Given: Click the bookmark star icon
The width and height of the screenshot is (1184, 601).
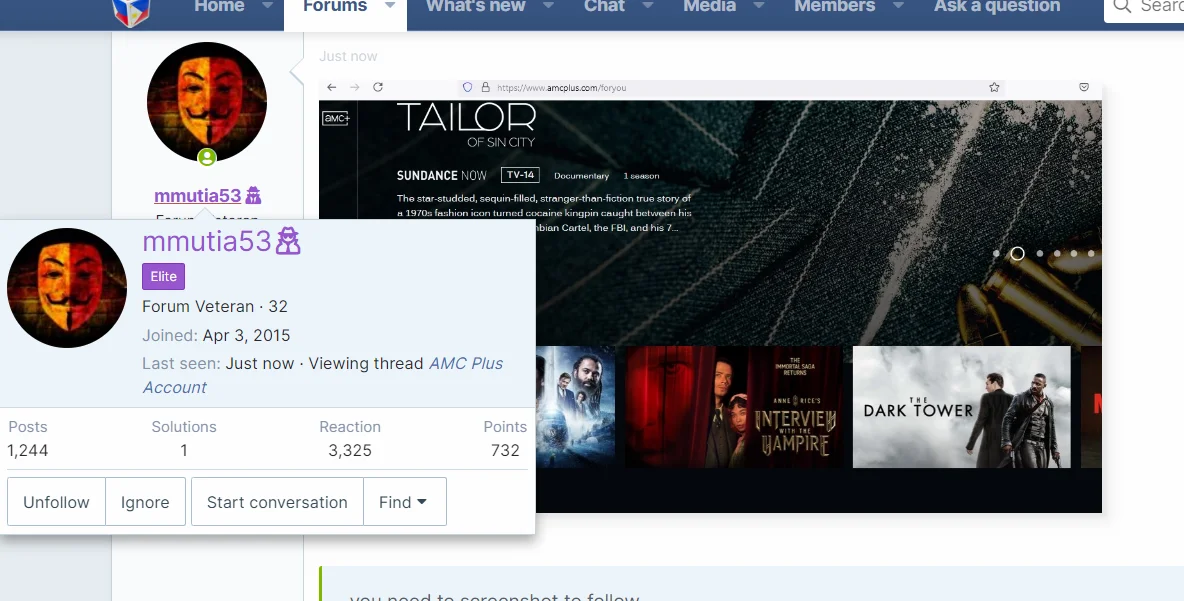Looking at the screenshot, I should pyautogui.click(x=994, y=88).
